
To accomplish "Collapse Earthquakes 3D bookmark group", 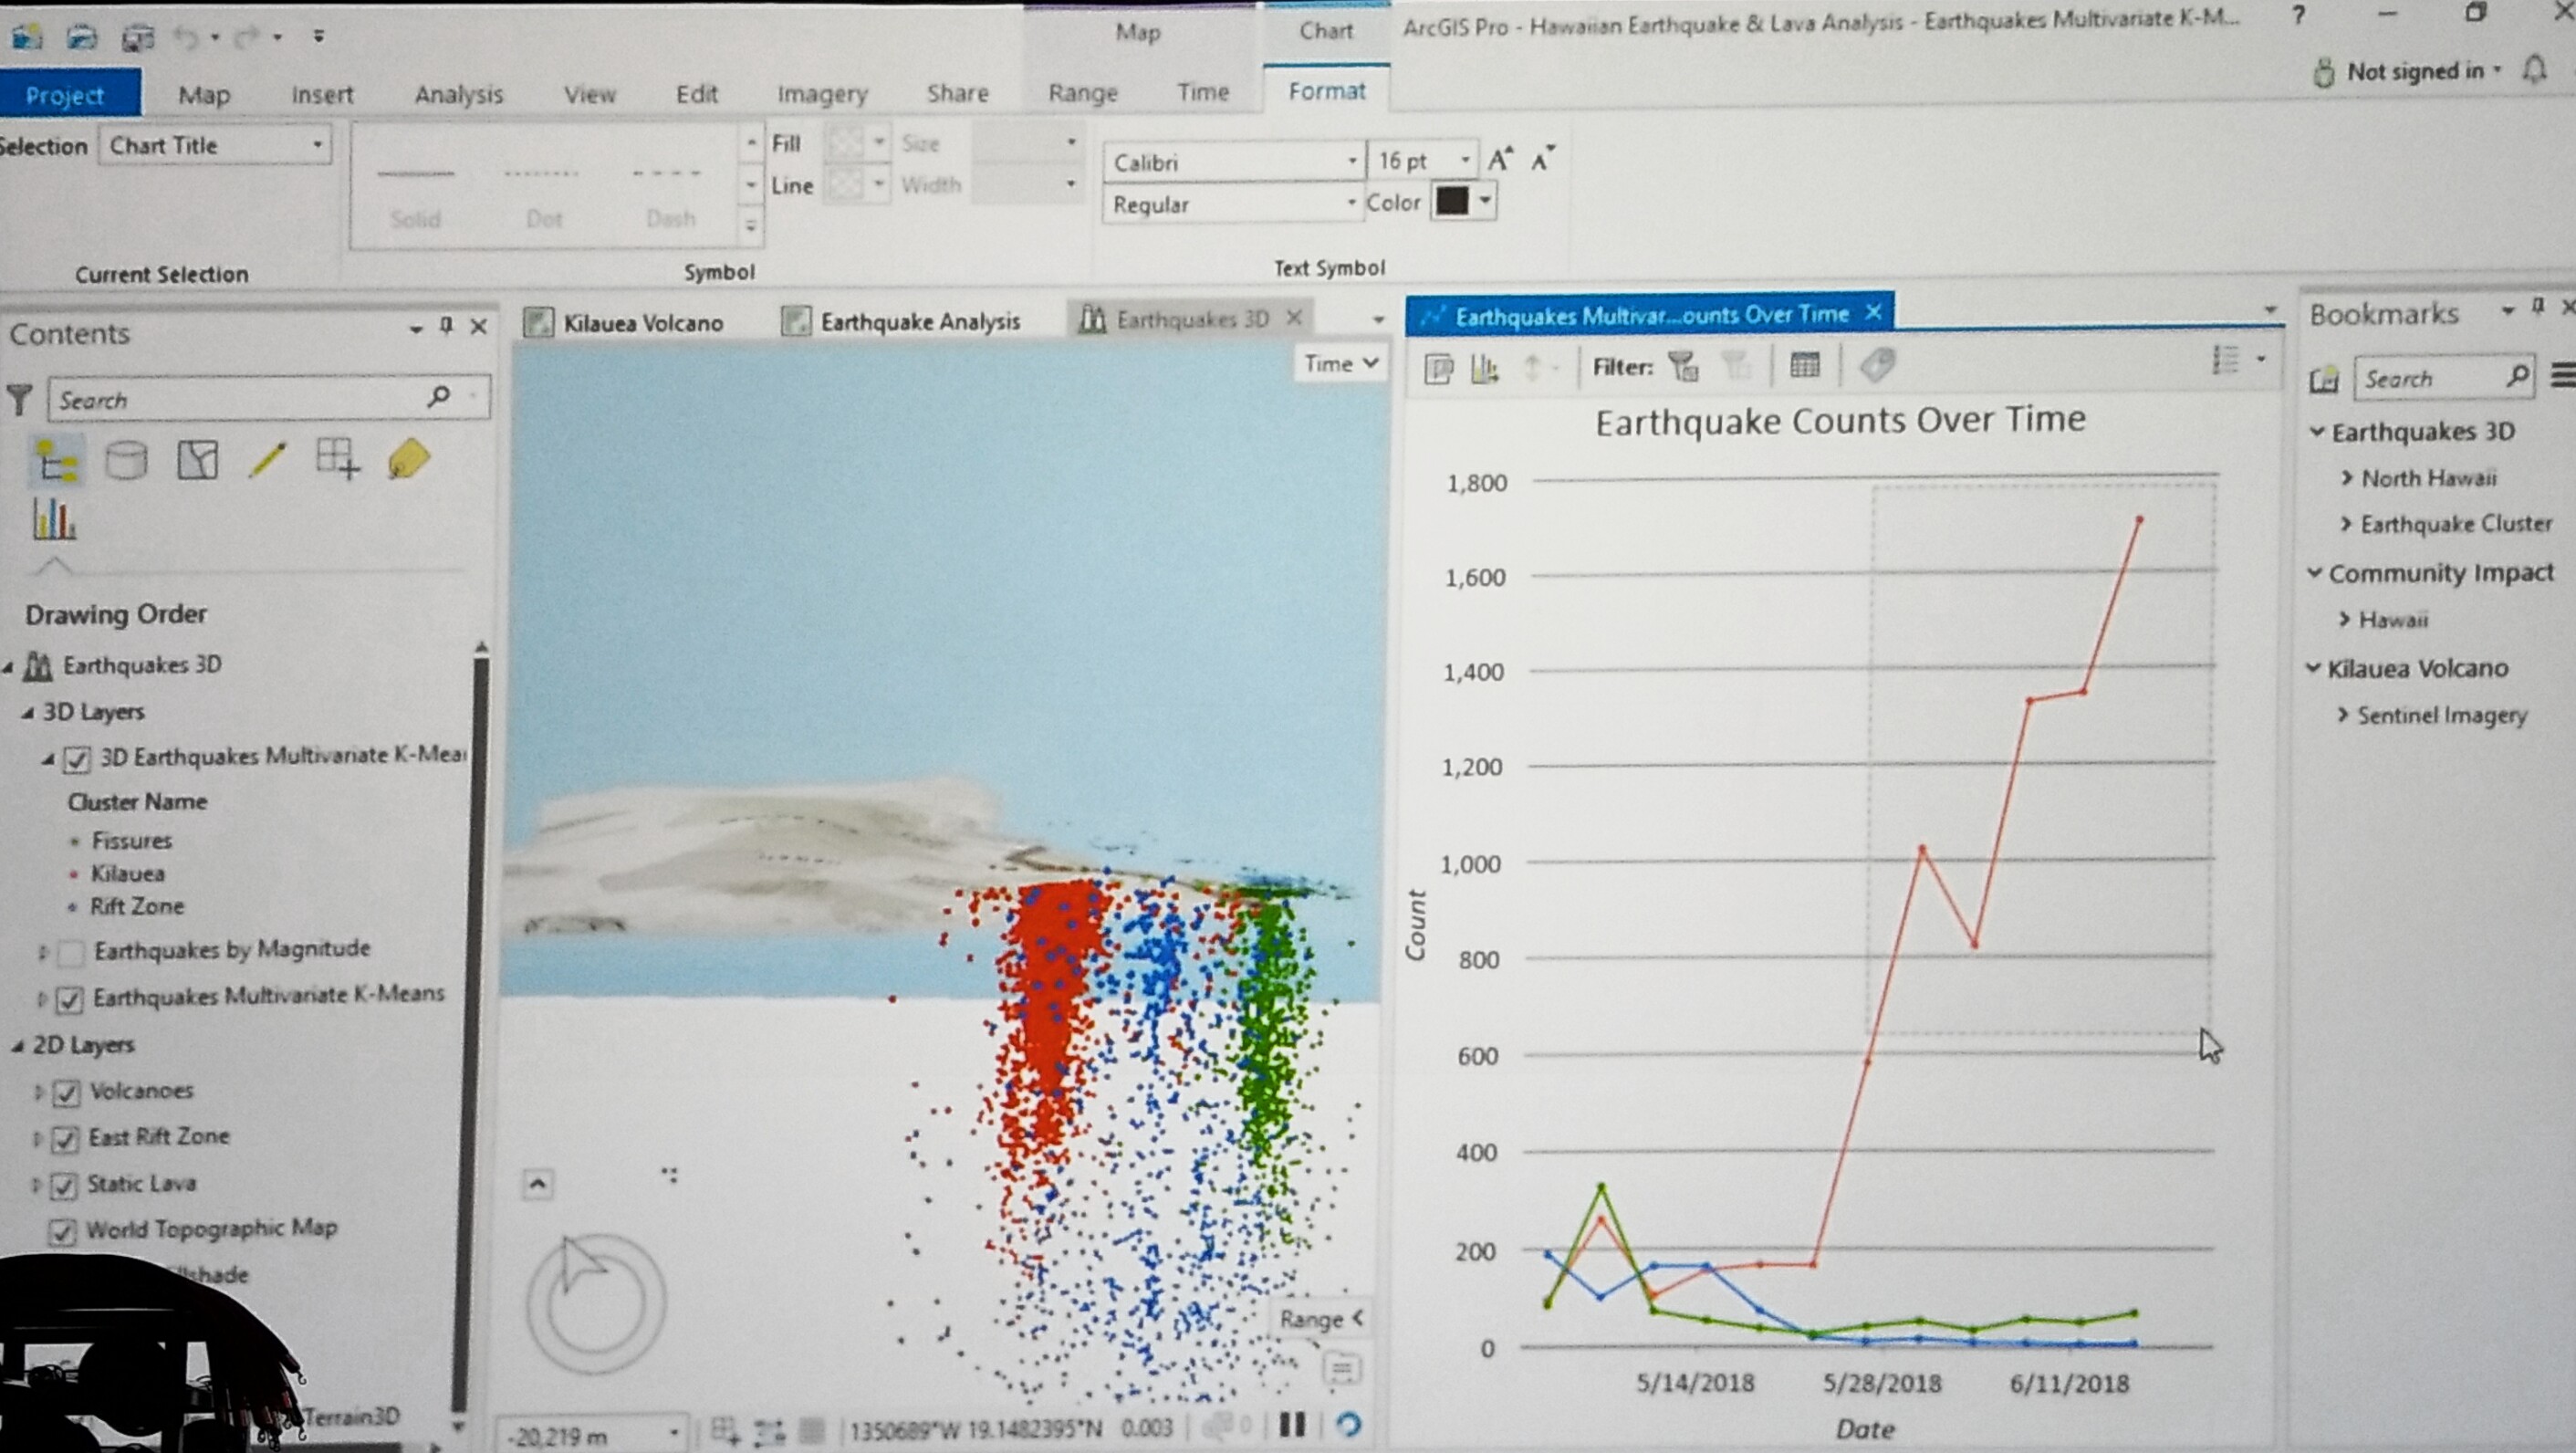I will coord(2317,431).
